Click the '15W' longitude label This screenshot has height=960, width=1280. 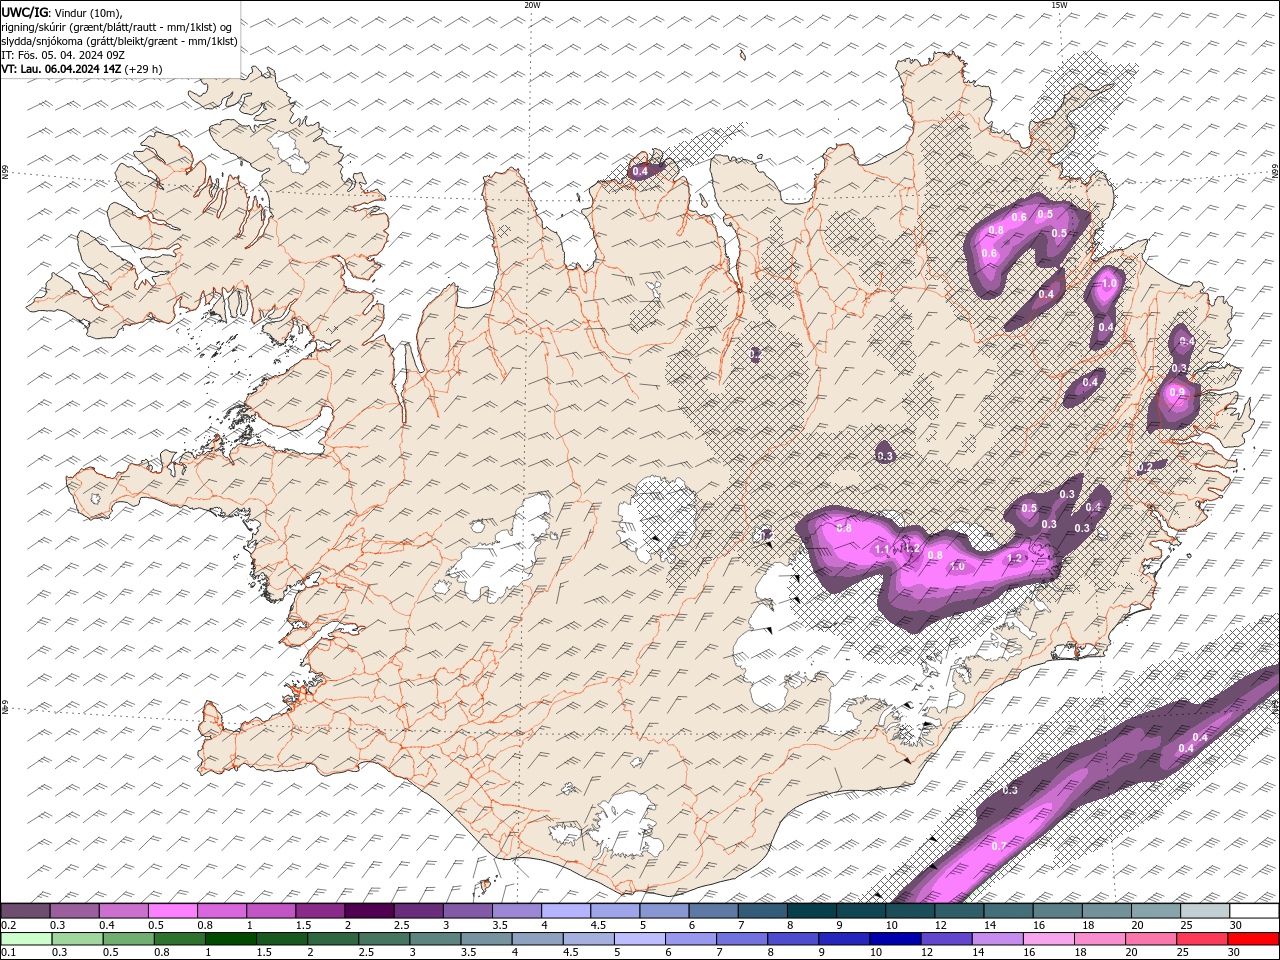[x=1059, y=5]
